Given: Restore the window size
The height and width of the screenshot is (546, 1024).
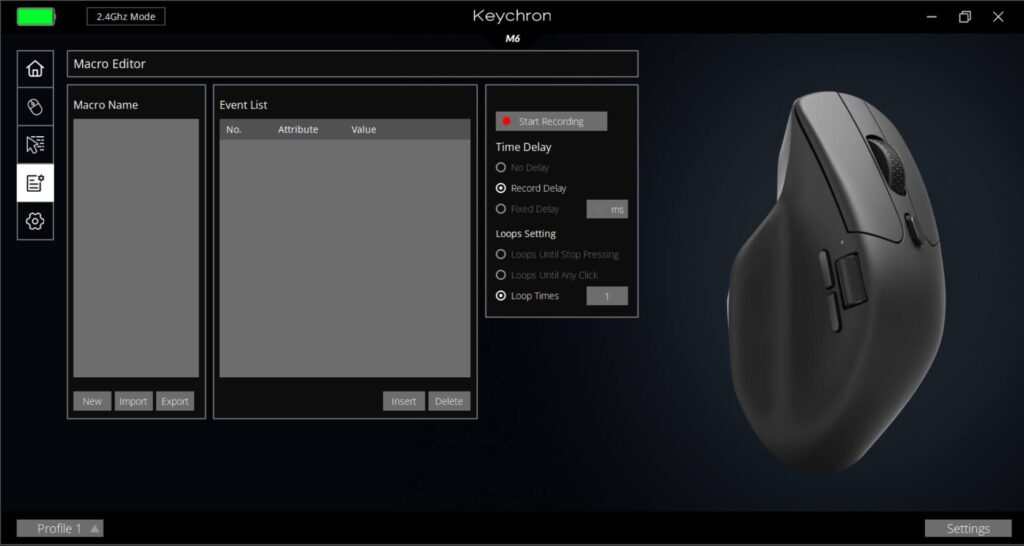Looking at the screenshot, I should point(964,17).
